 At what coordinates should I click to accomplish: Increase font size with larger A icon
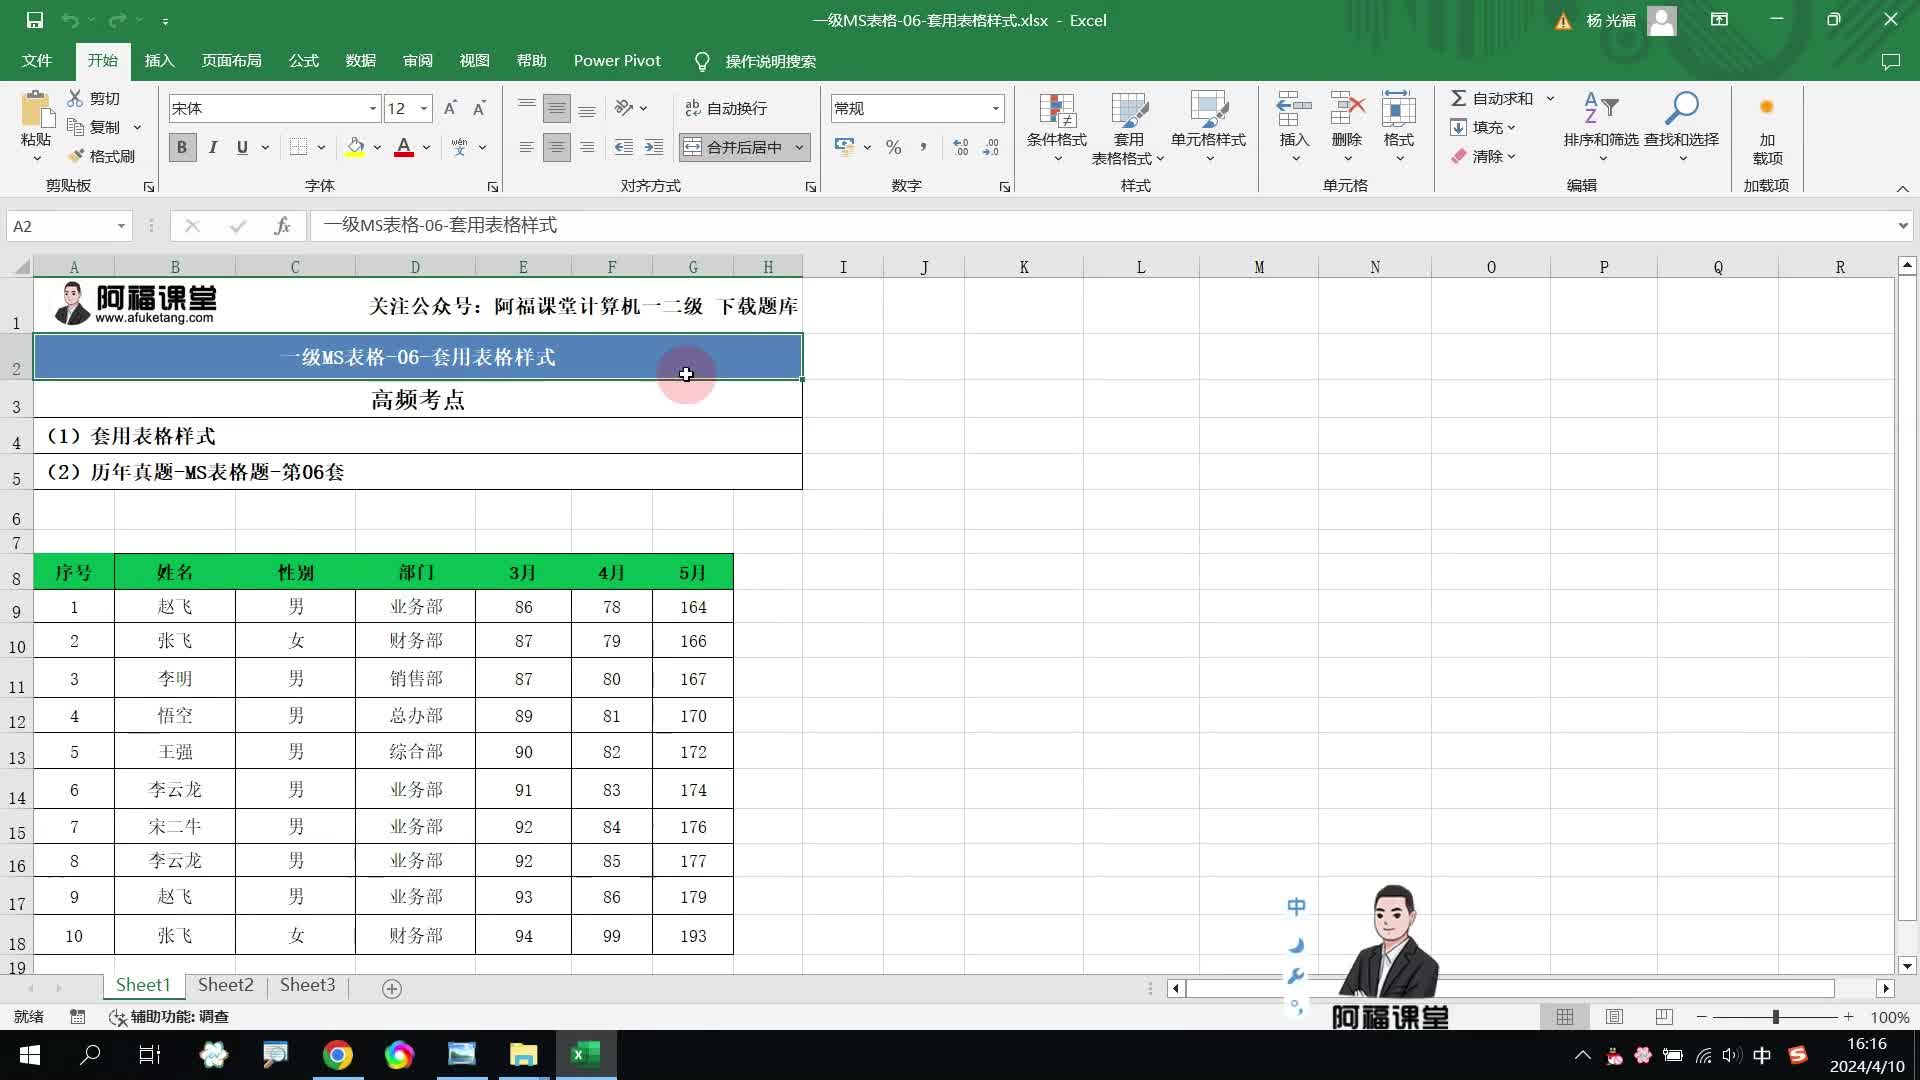pyautogui.click(x=450, y=108)
